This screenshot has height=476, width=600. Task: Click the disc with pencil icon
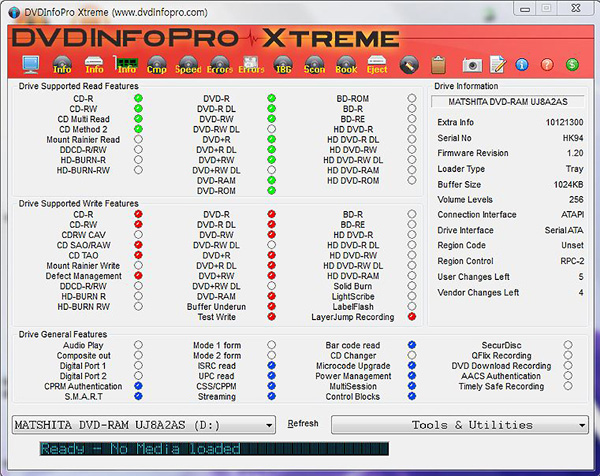click(409, 65)
